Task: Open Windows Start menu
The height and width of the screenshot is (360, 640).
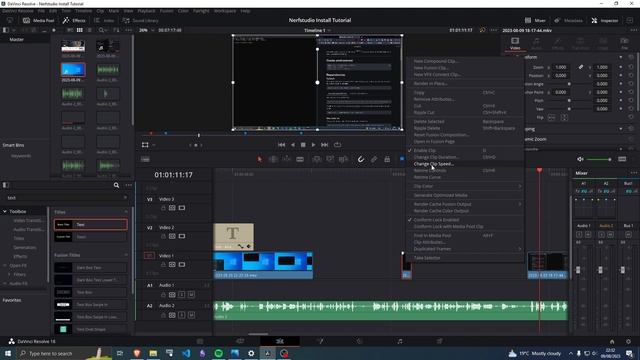Action: pyautogui.click(x=8, y=353)
